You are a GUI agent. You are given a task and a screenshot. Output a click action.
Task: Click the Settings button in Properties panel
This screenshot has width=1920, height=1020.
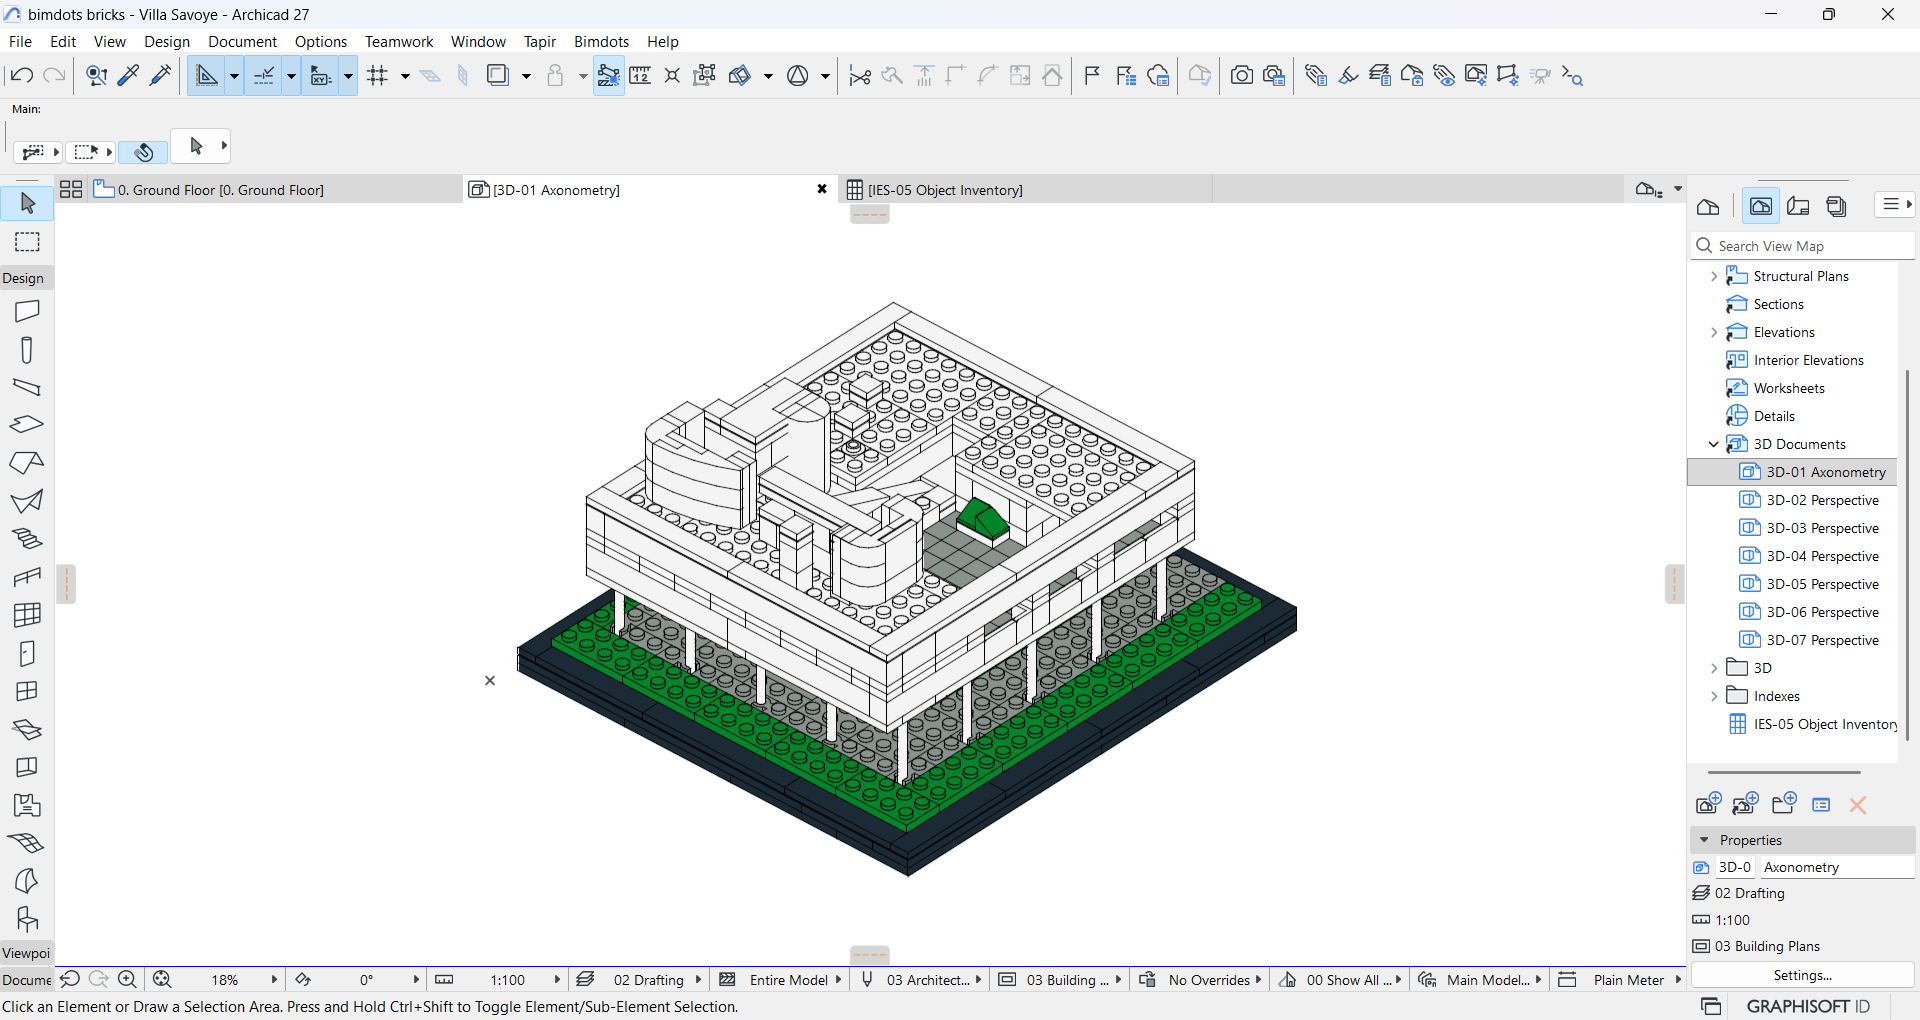point(1801,975)
